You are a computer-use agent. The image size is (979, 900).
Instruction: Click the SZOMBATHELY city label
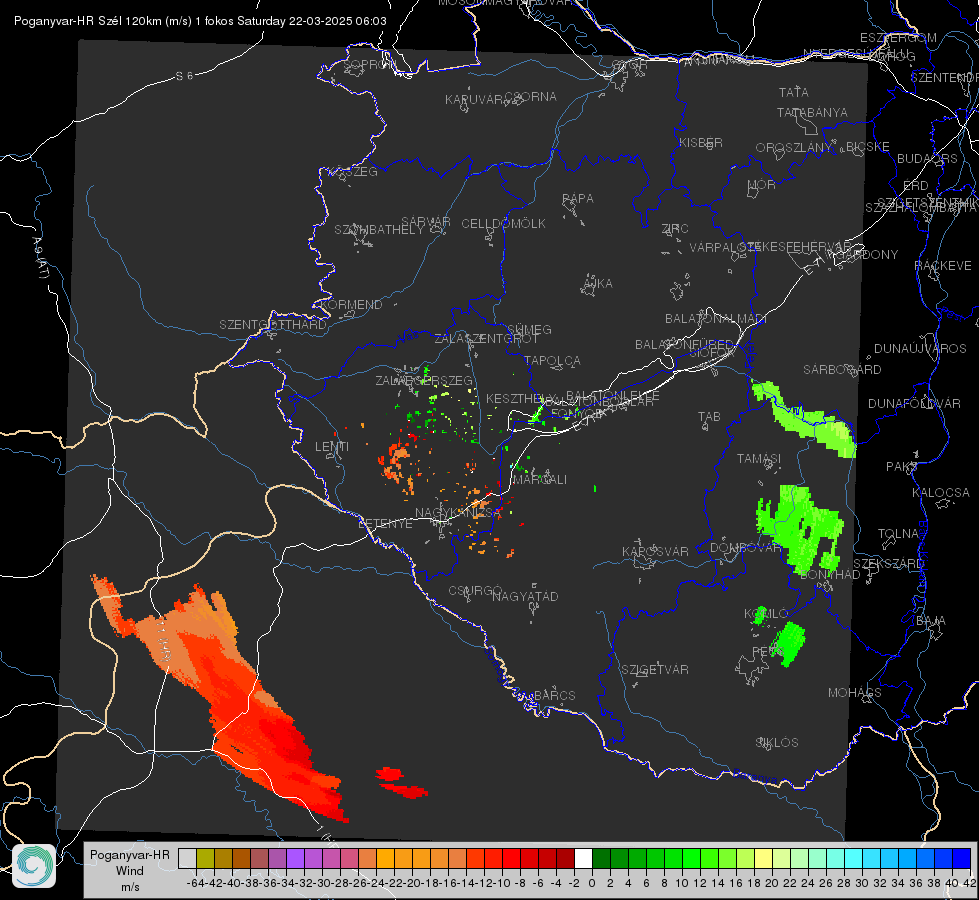point(379,230)
